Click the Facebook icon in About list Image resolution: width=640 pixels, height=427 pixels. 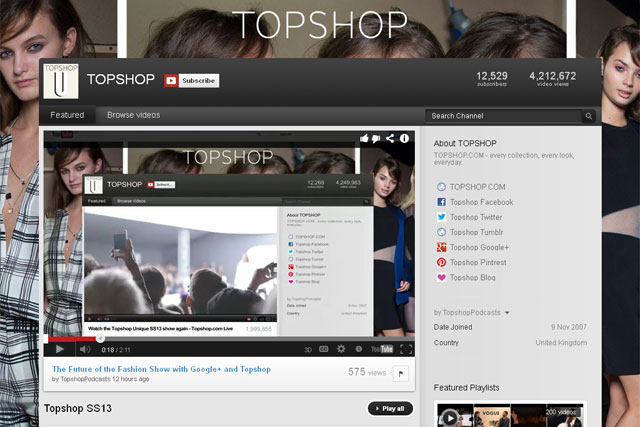[x=441, y=202]
